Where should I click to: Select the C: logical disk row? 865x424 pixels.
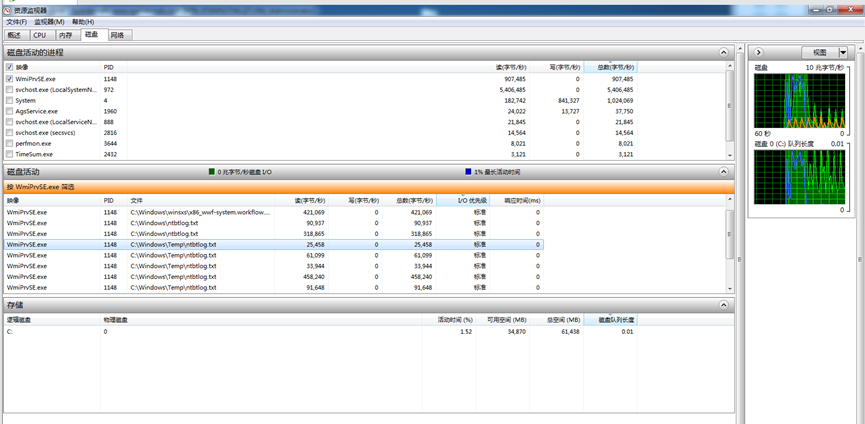coord(321,332)
